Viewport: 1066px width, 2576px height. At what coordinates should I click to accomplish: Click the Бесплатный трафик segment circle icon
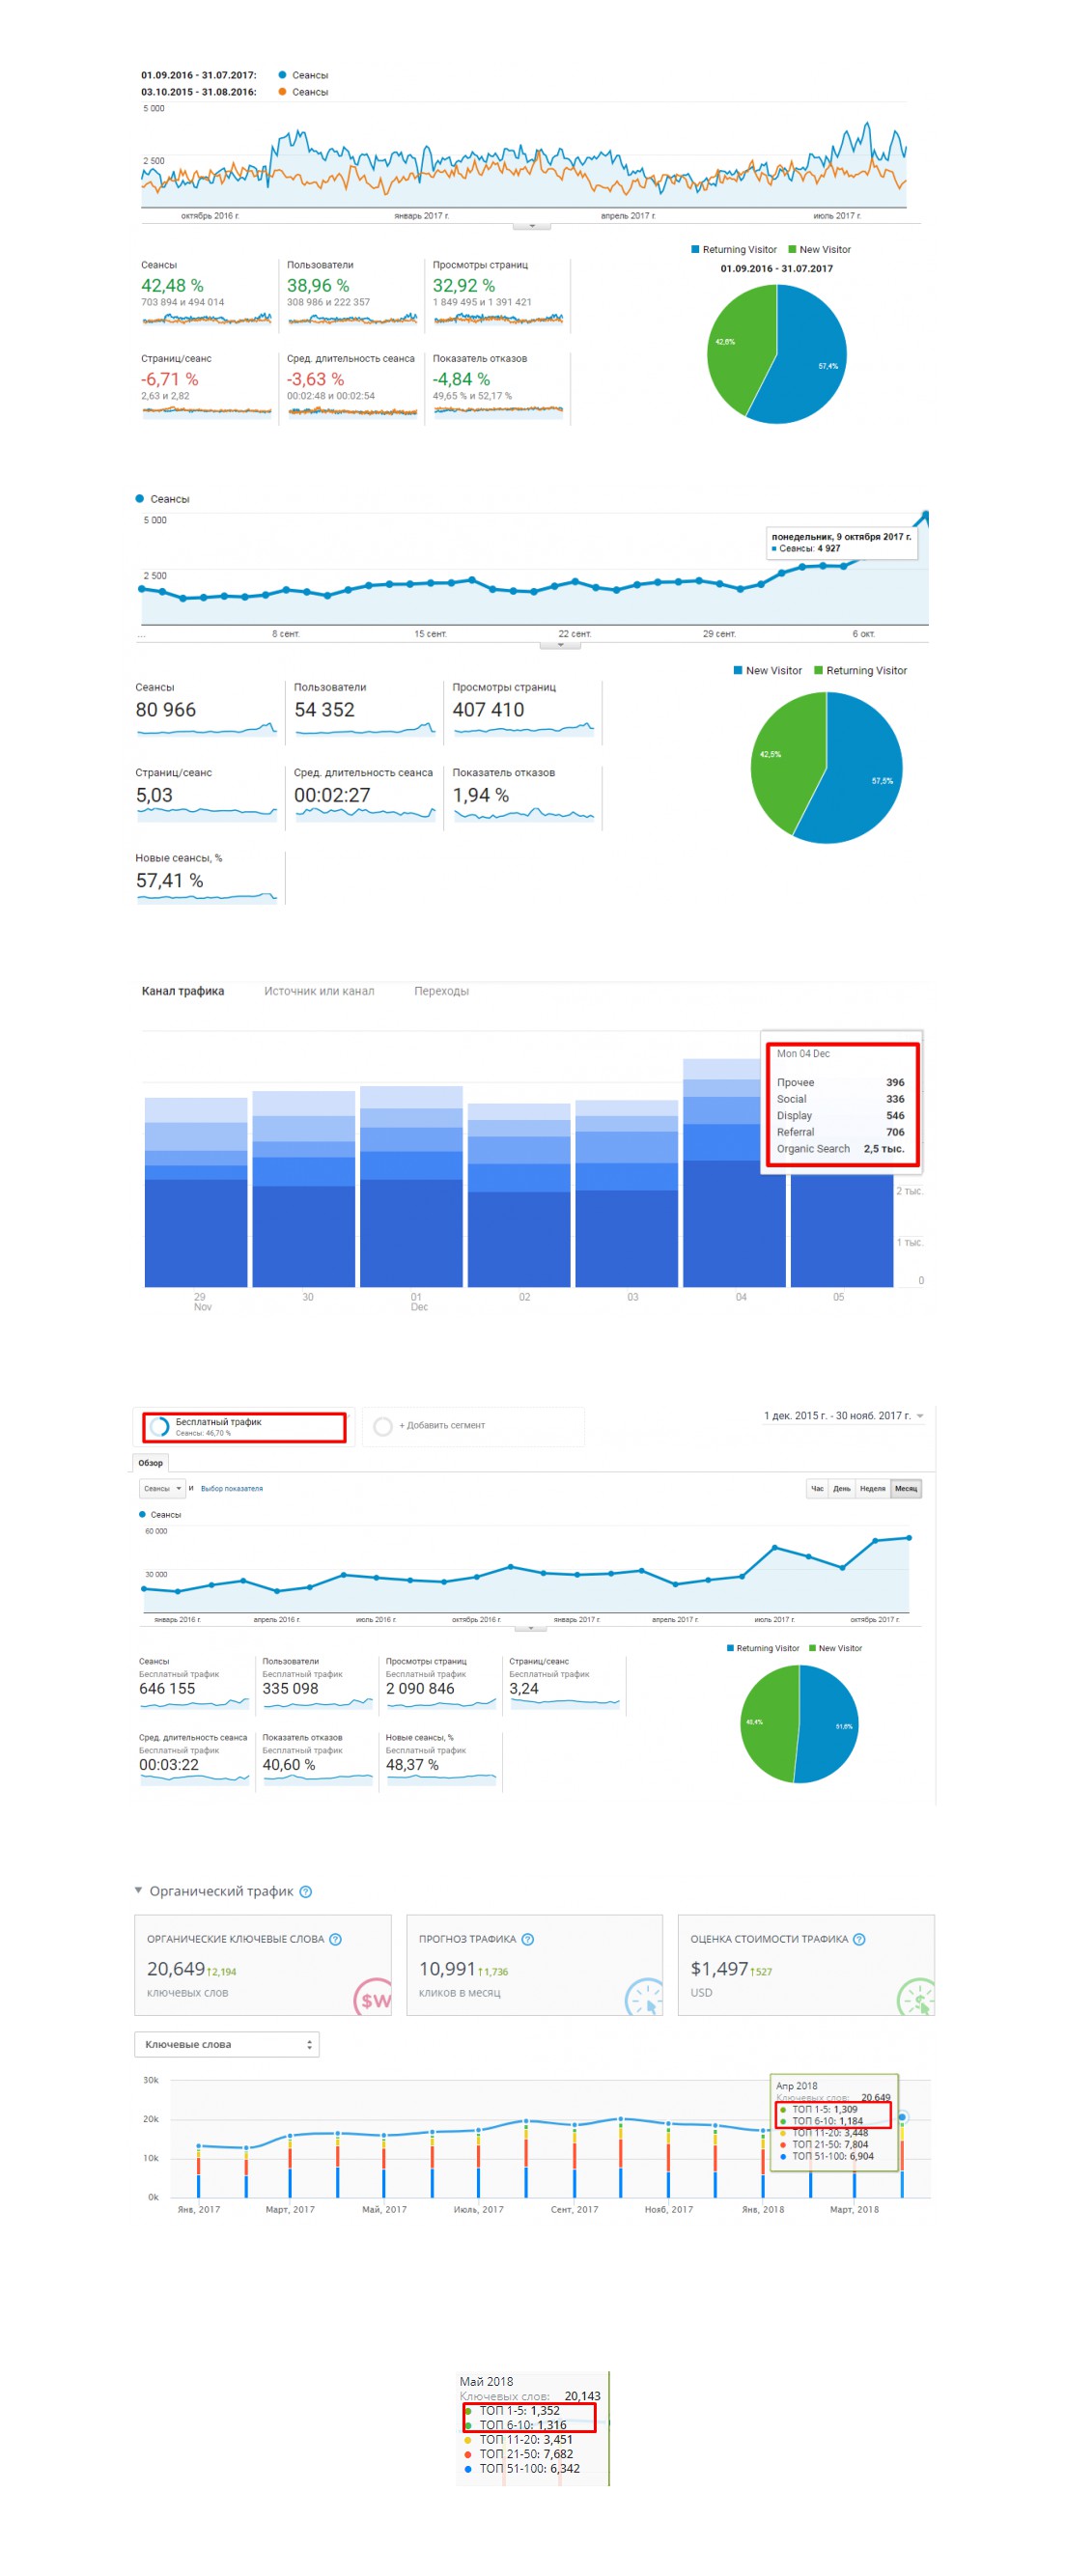coord(159,1426)
